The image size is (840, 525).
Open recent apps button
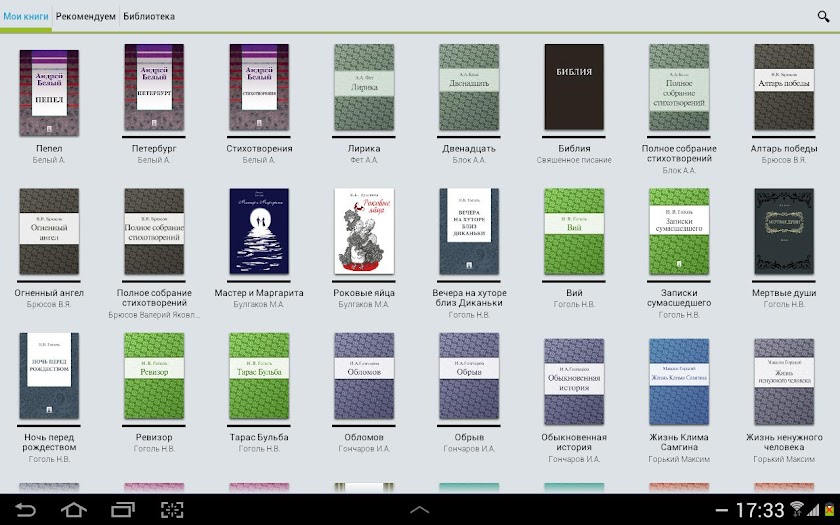(123, 509)
